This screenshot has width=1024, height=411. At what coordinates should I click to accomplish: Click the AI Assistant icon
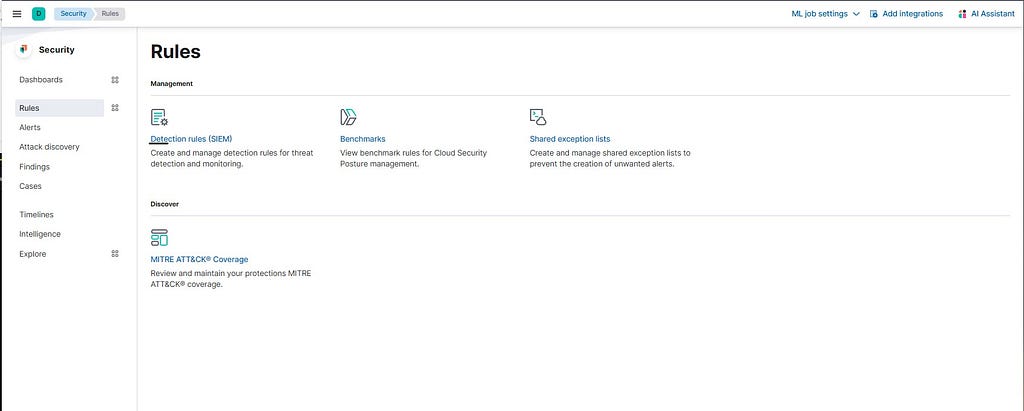tap(962, 14)
